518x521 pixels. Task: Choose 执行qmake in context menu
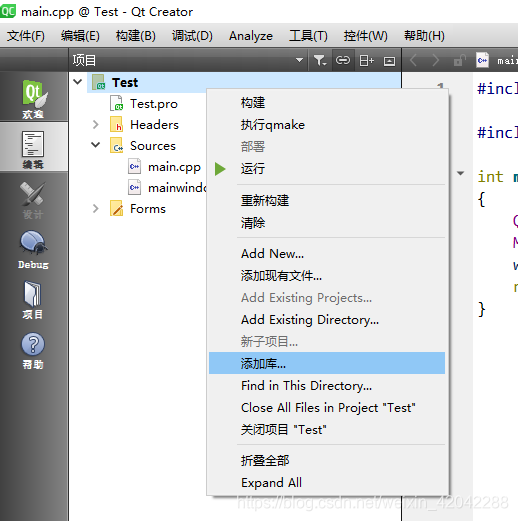pyautogui.click(x=327, y=125)
